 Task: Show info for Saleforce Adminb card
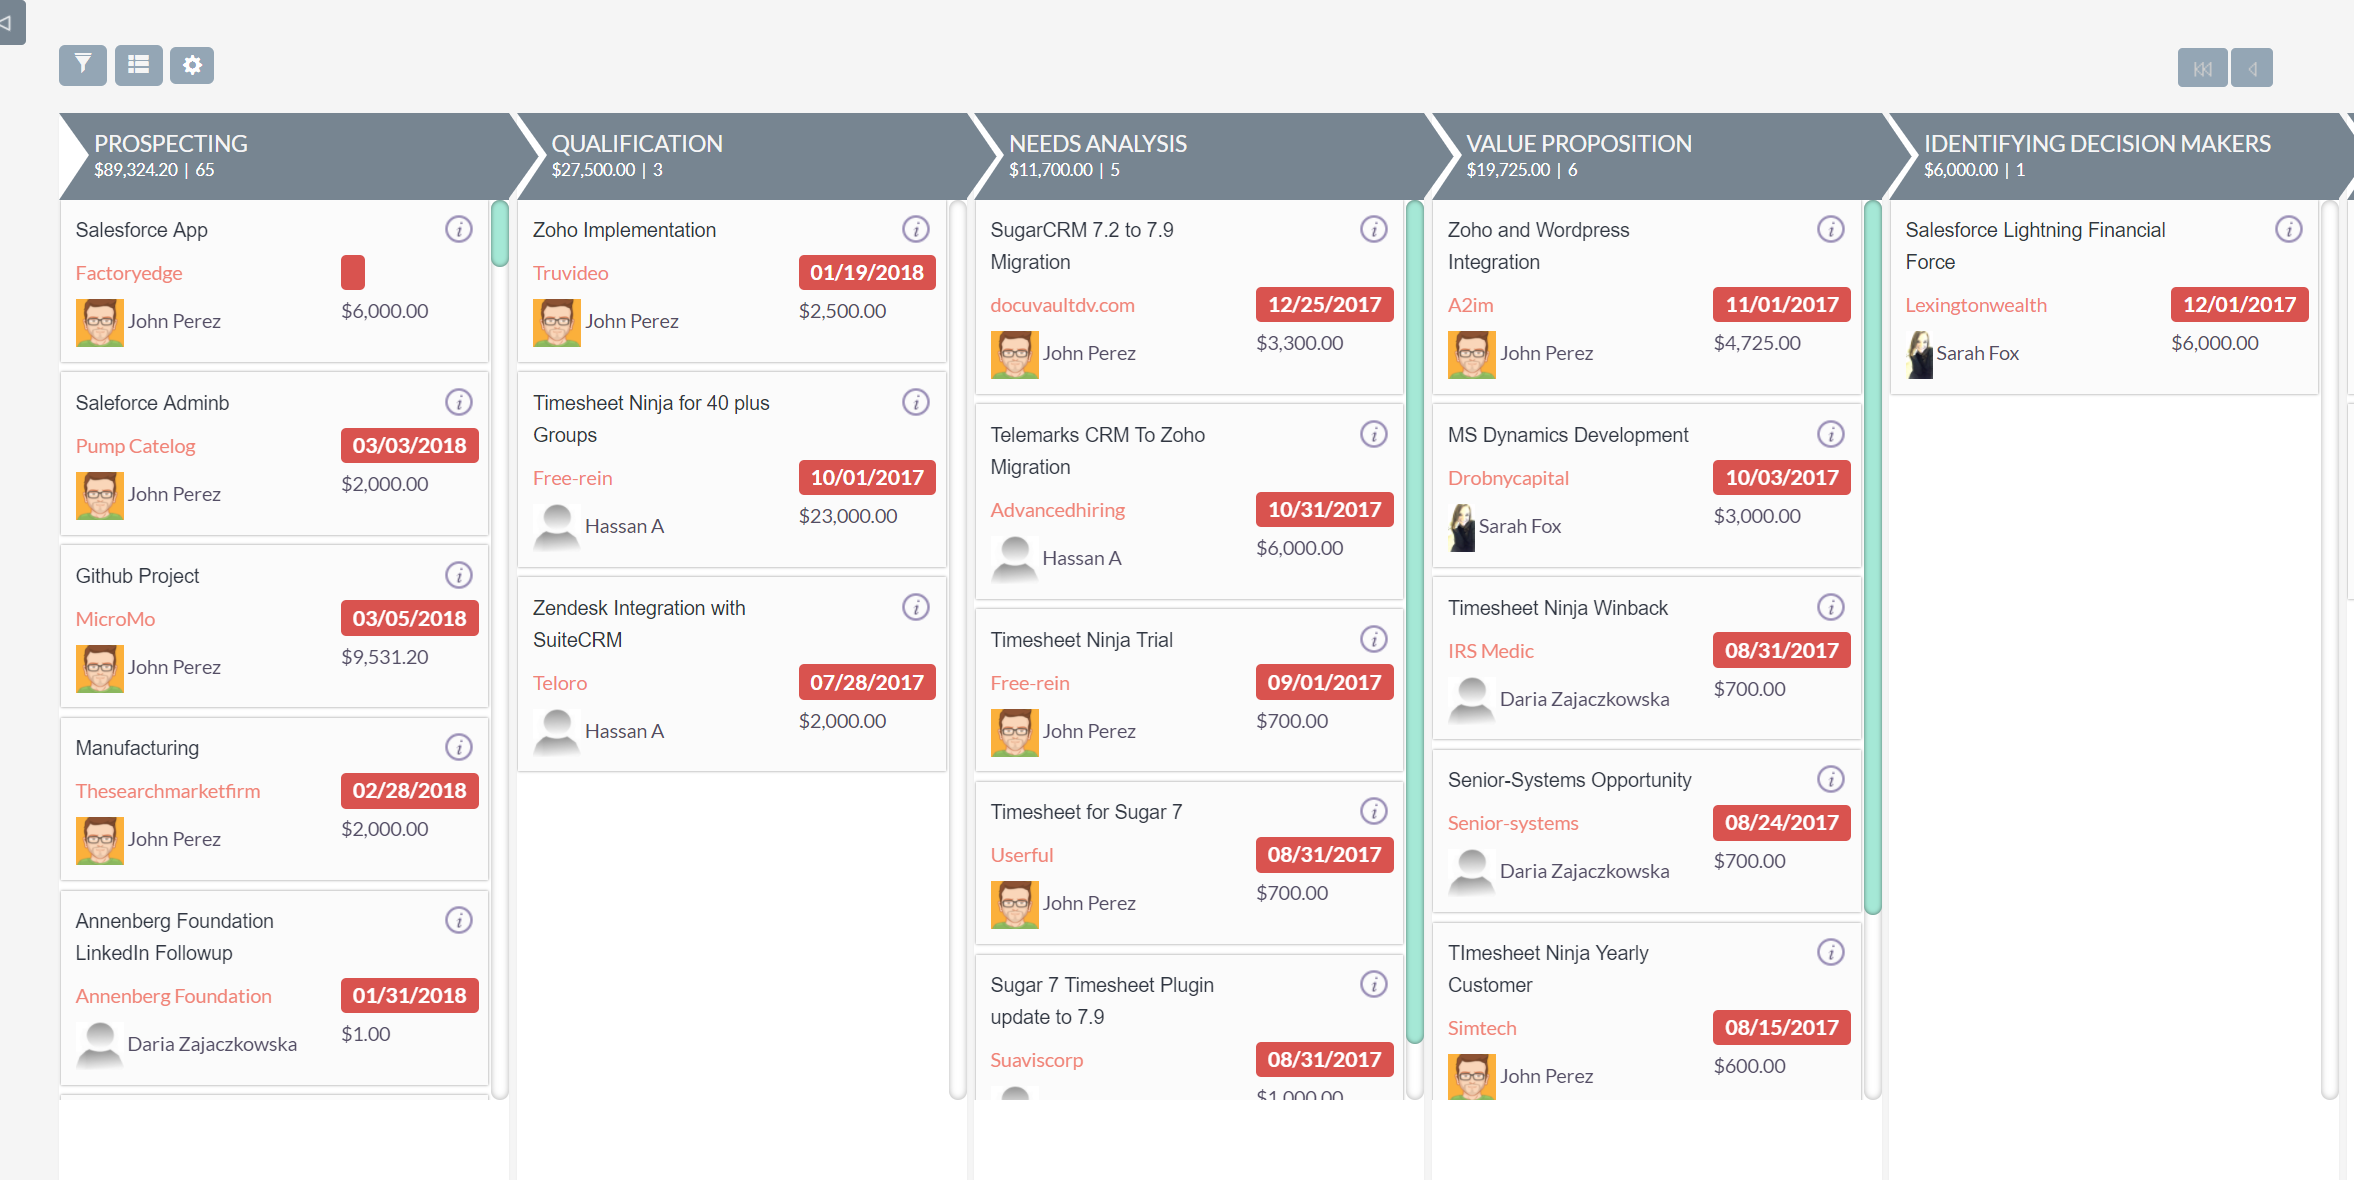point(459,402)
